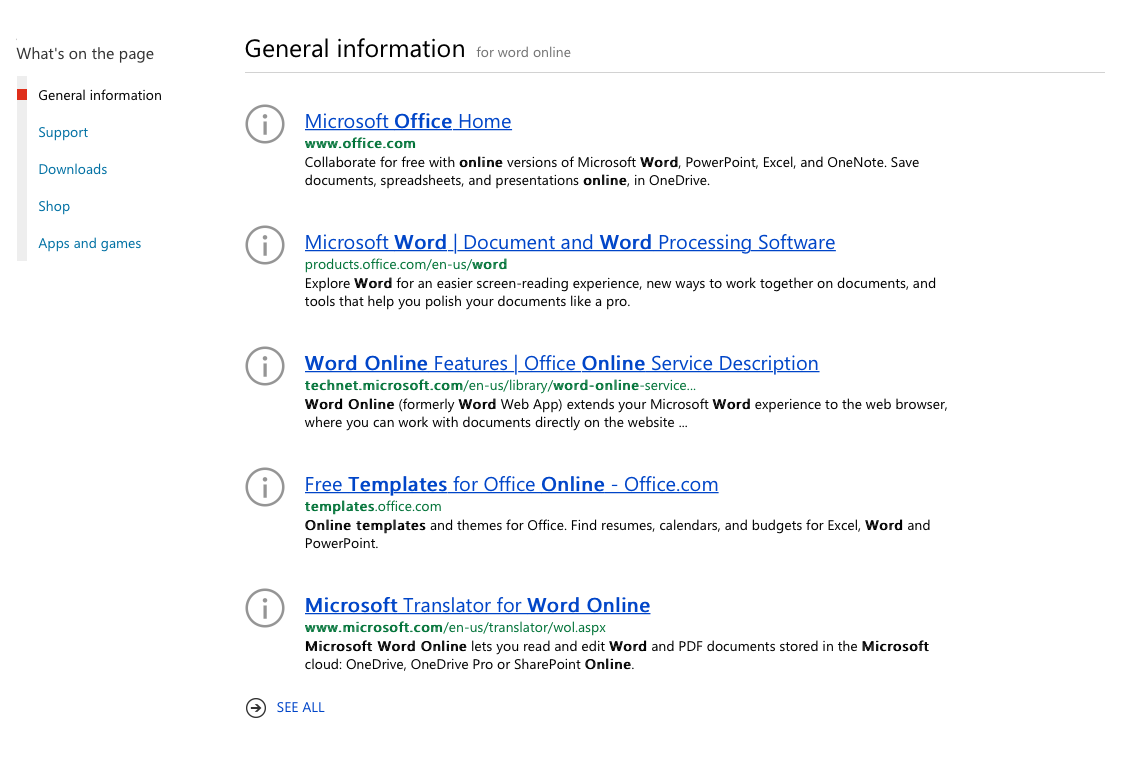Viewport: 1126px width, 784px height.
Task: Click the info icon beside Word Online Features
Action: pos(265,365)
